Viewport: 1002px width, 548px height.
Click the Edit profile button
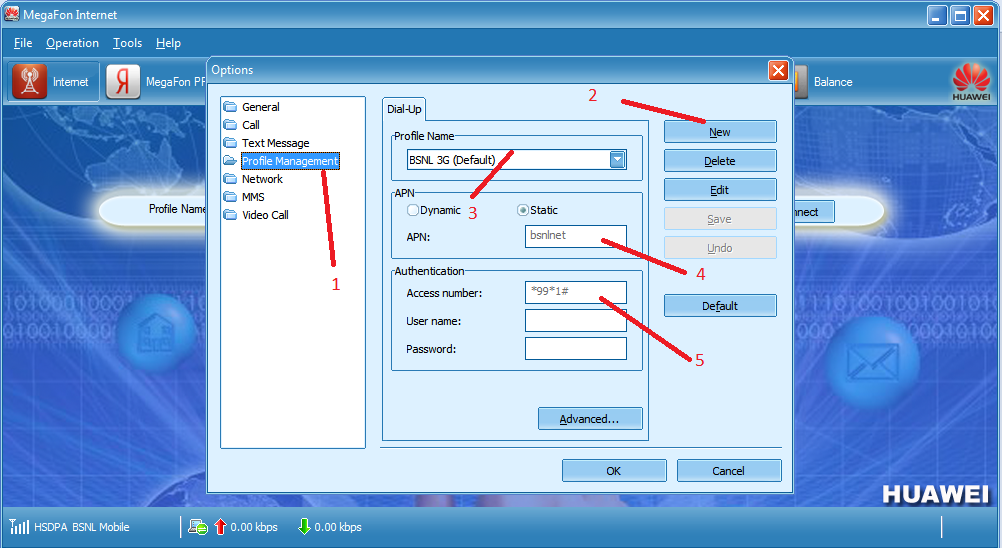pos(720,190)
